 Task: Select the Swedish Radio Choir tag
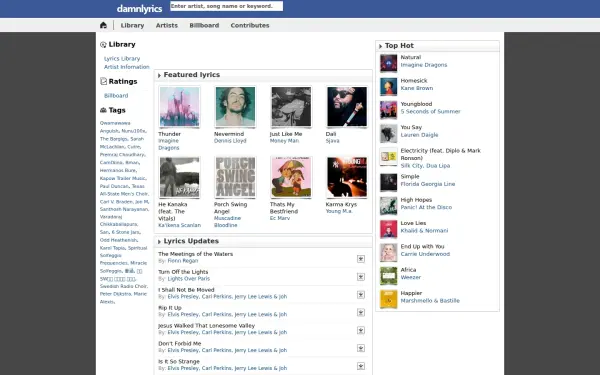pos(123,286)
